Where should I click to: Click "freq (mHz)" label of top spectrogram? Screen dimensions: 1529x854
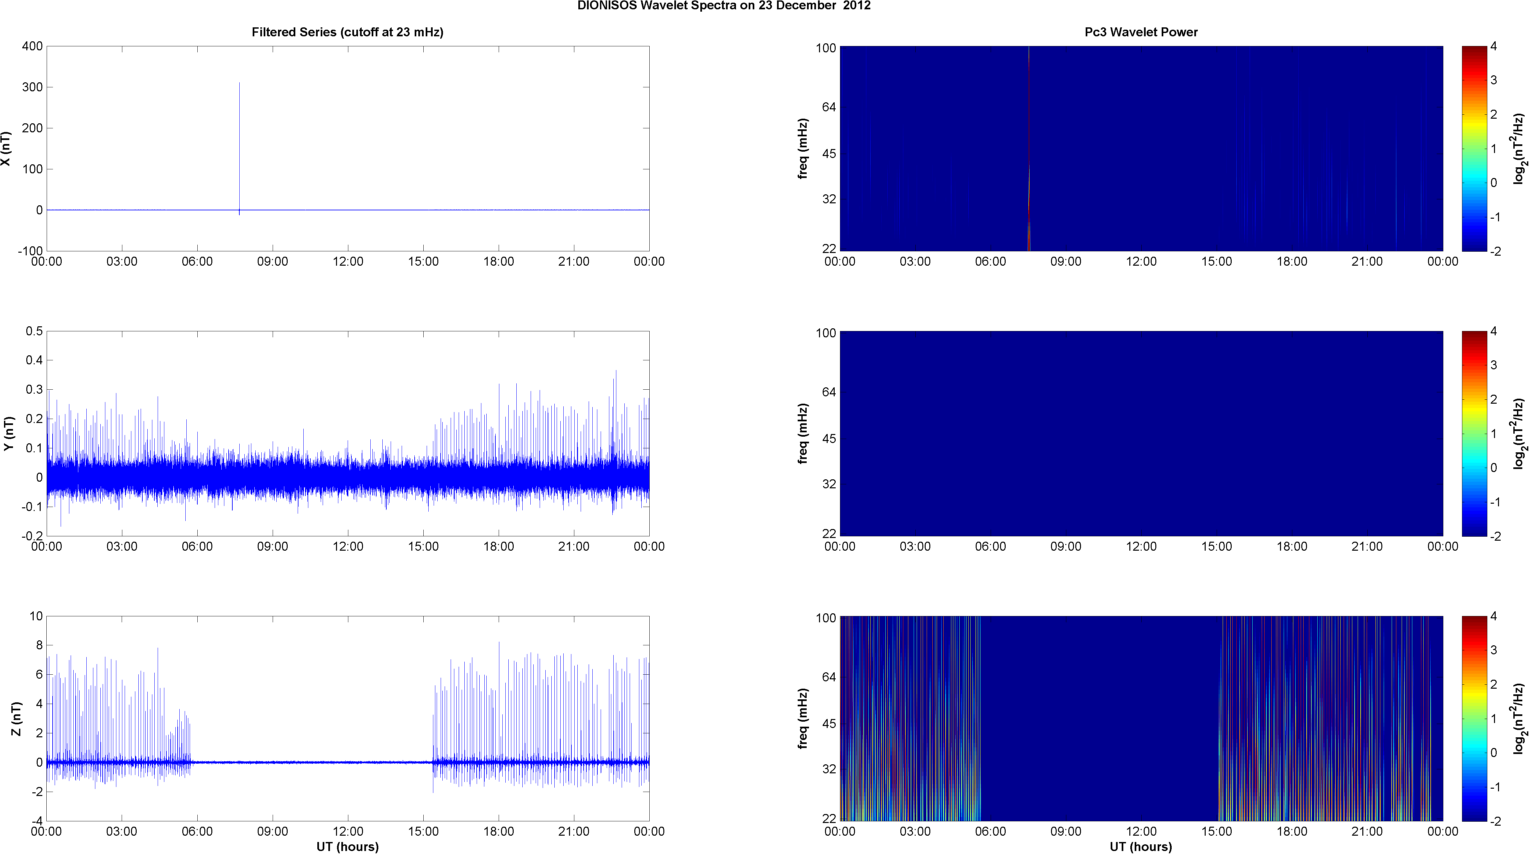(x=803, y=148)
